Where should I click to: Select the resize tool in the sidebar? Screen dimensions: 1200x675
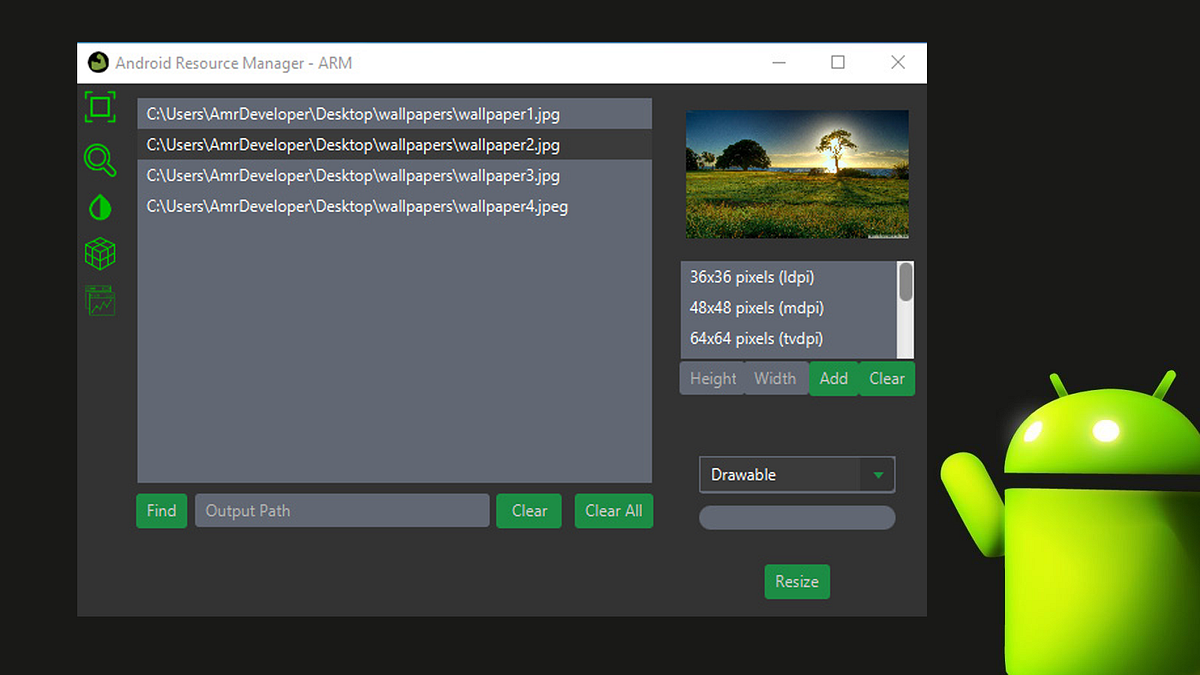[100, 107]
